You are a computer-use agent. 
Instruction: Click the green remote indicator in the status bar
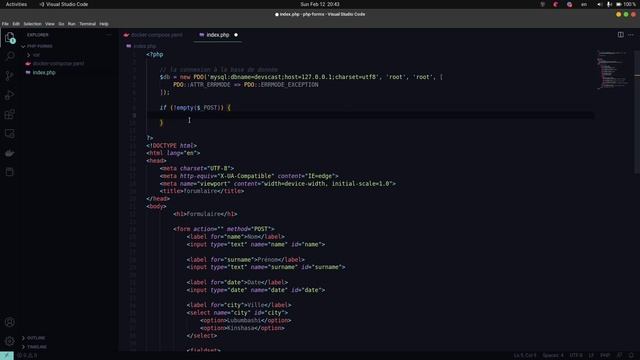[7, 356]
